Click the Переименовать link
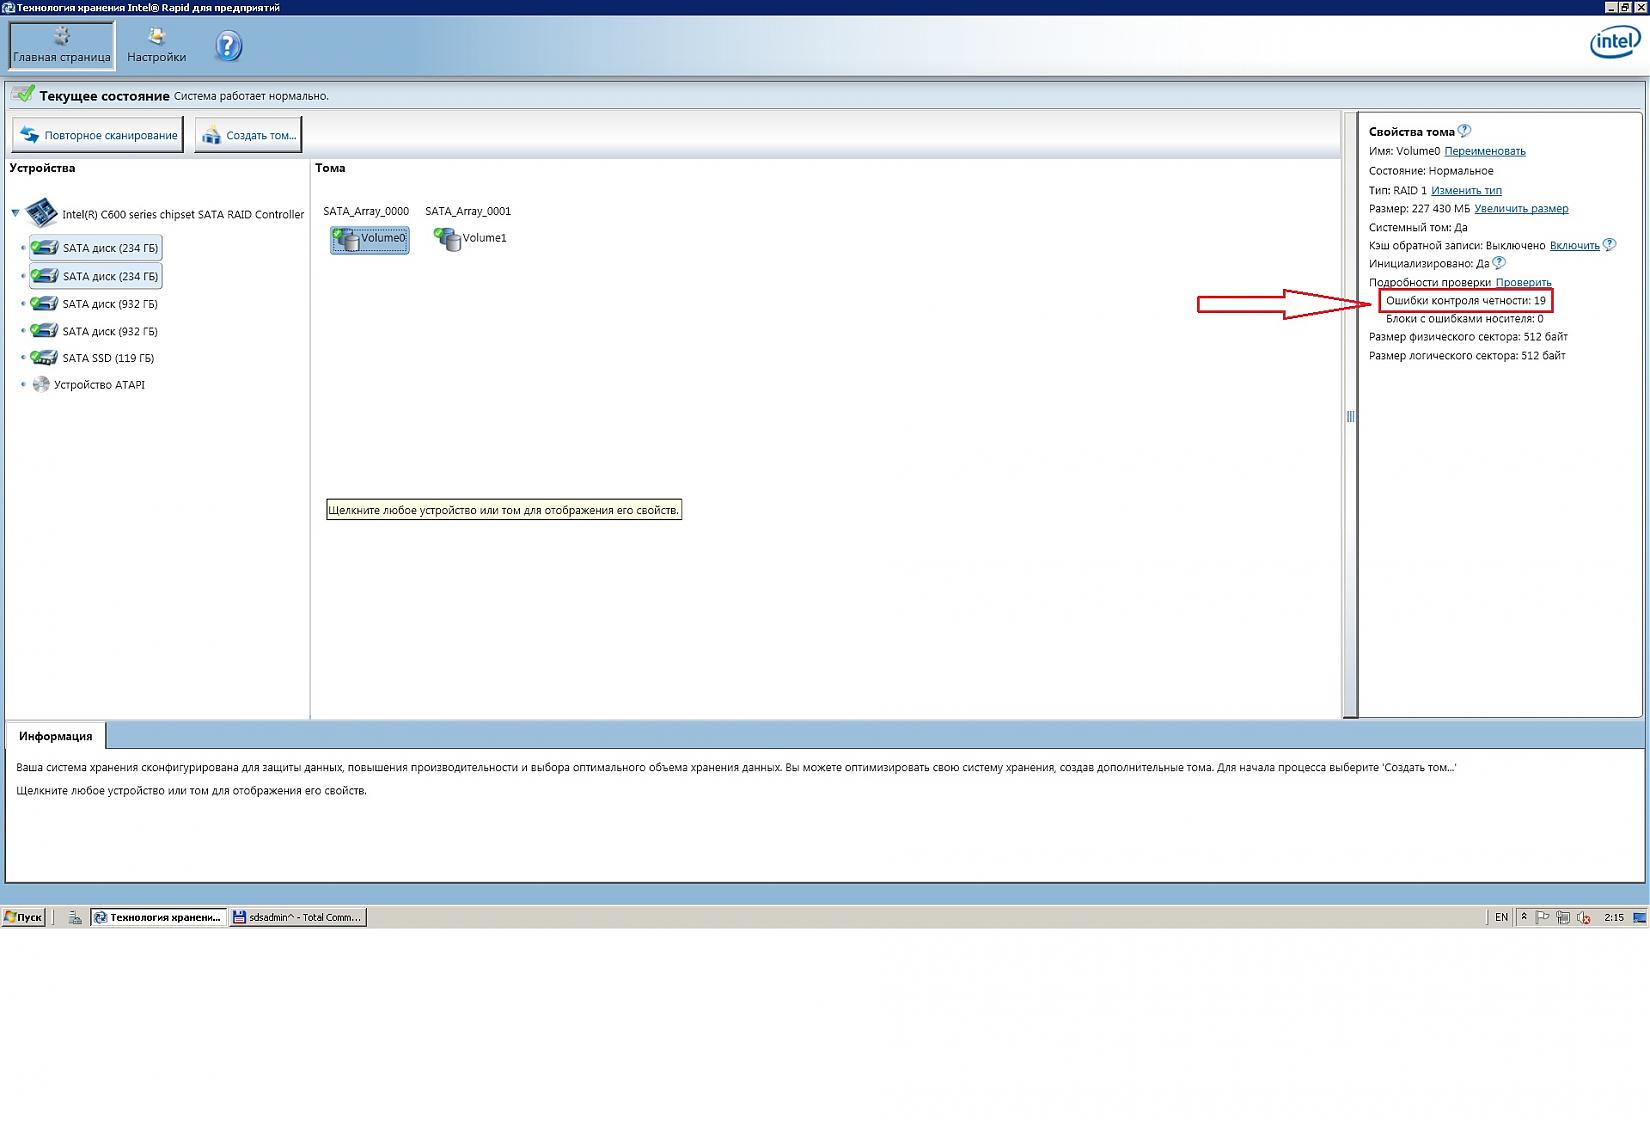Image resolution: width=1650 pixels, height=1128 pixels. pos(1484,151)
